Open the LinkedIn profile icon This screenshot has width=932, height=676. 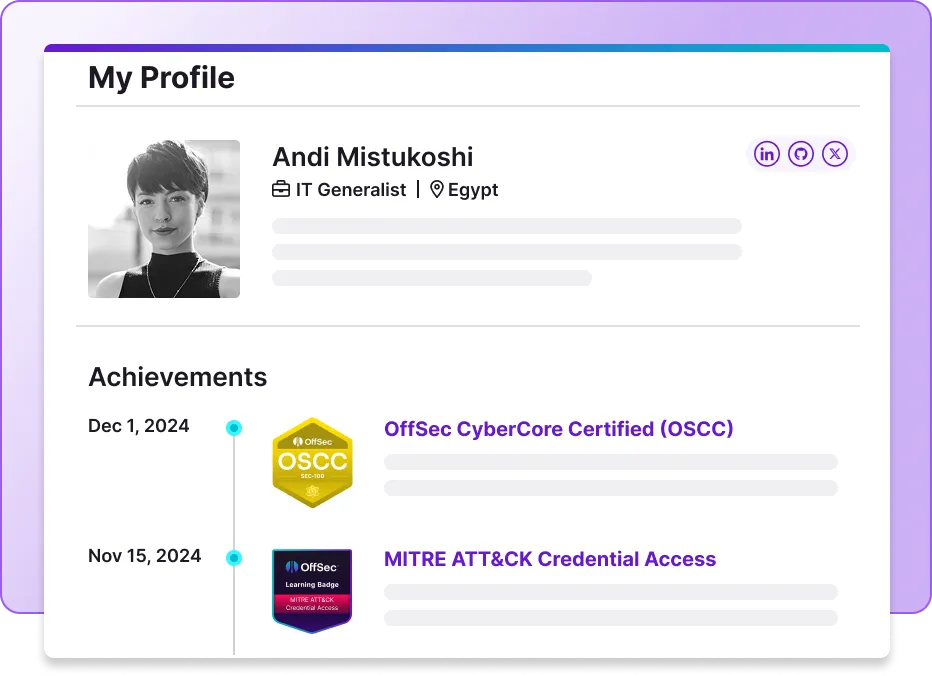point(766,153)
